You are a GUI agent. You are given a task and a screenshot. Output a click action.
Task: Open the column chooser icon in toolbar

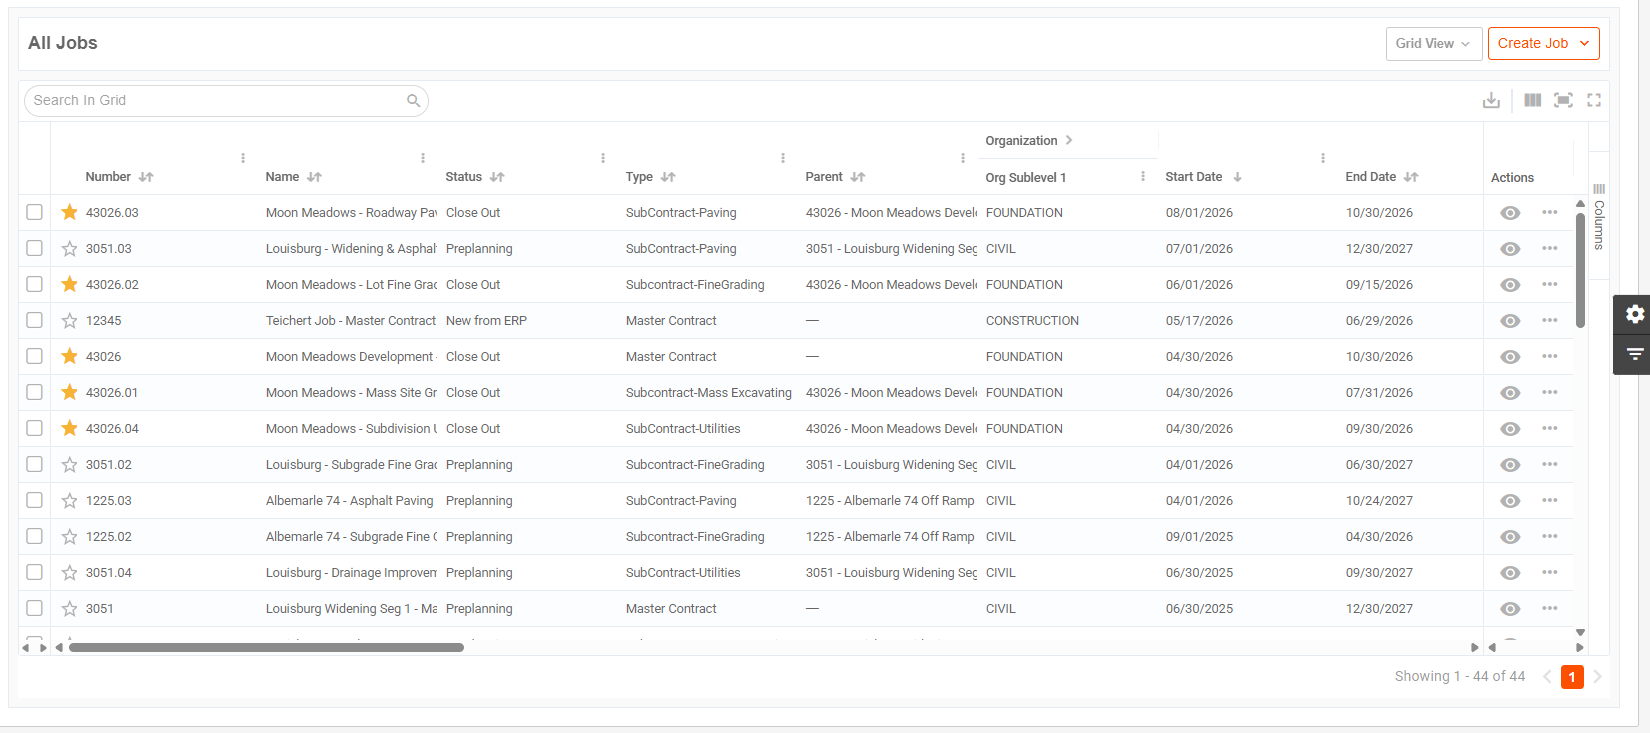pos(1532,100)
